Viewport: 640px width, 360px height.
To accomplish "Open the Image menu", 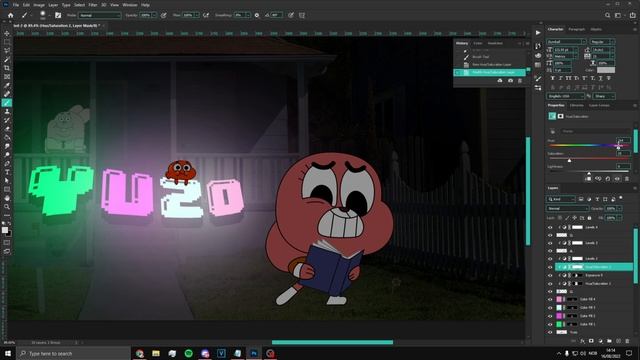I will coord(39,5).
